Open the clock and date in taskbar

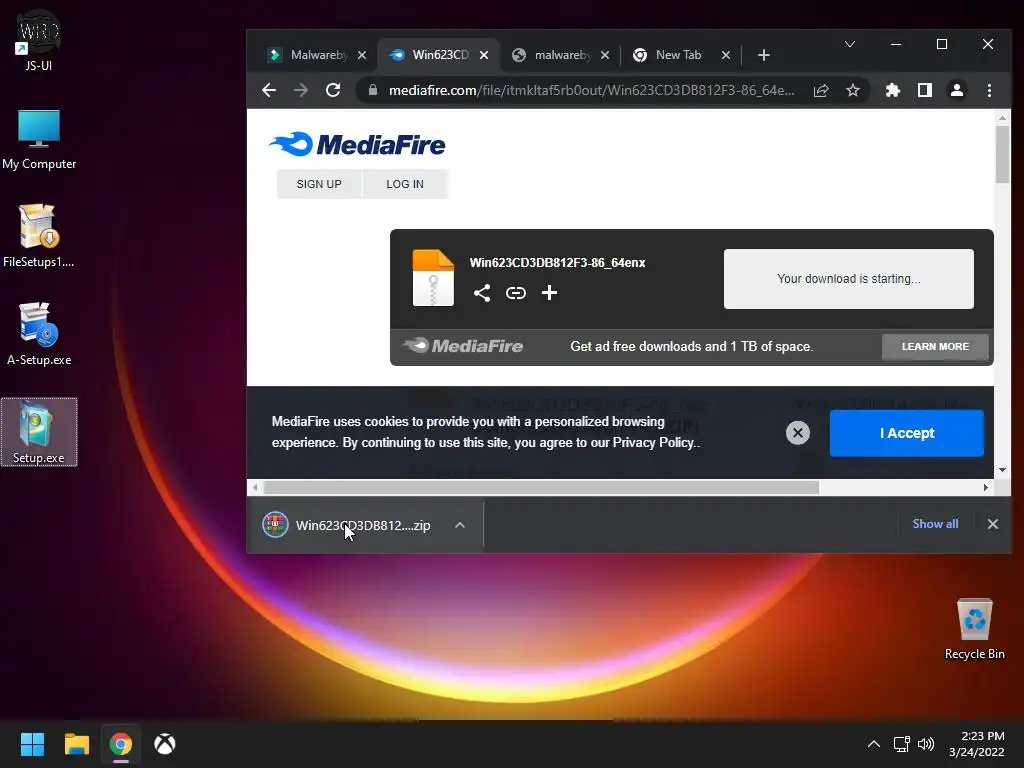tap(977, 744)
